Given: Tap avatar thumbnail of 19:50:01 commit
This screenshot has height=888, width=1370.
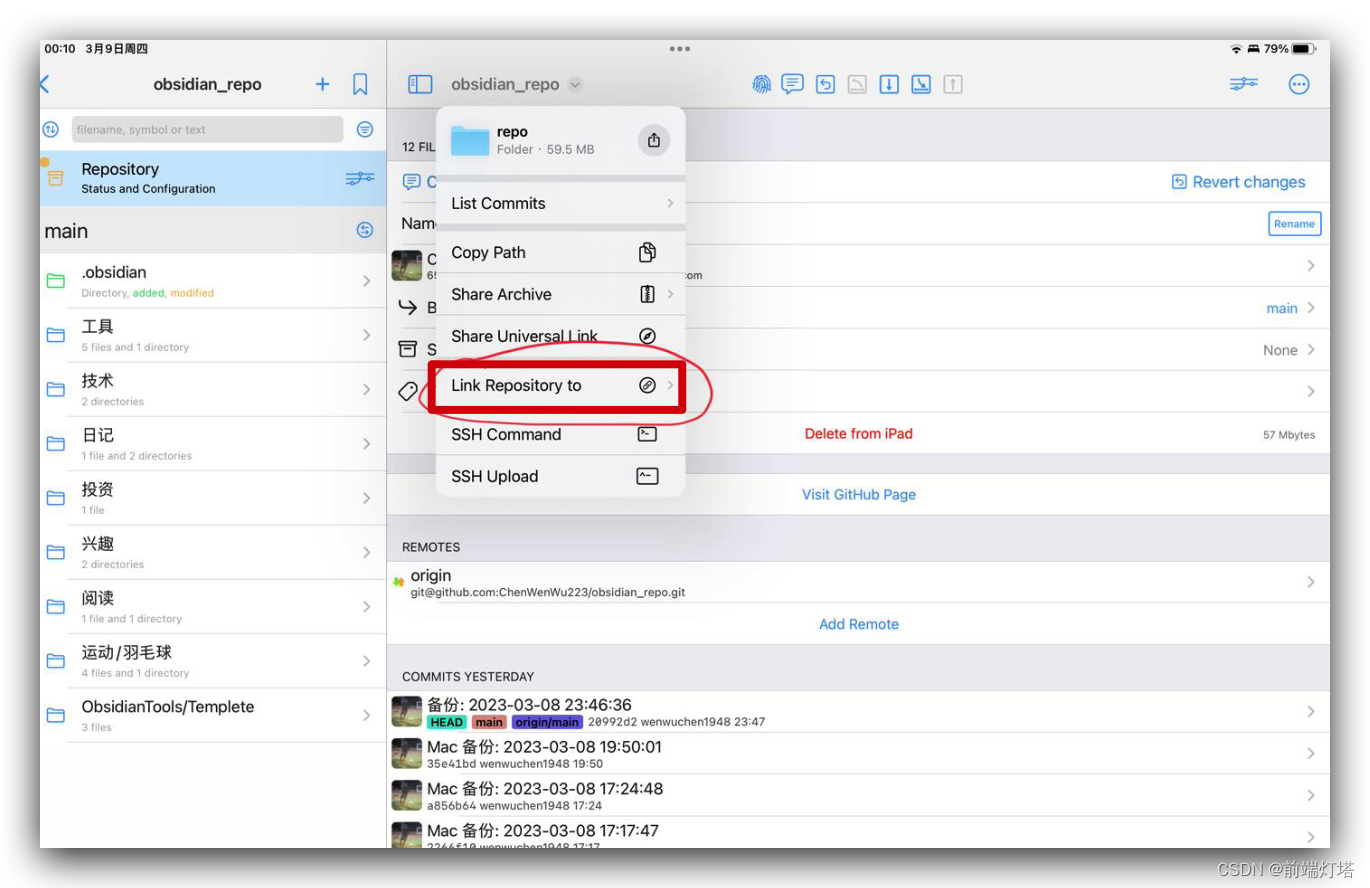Looking at the screenshot, I should 406,753.
